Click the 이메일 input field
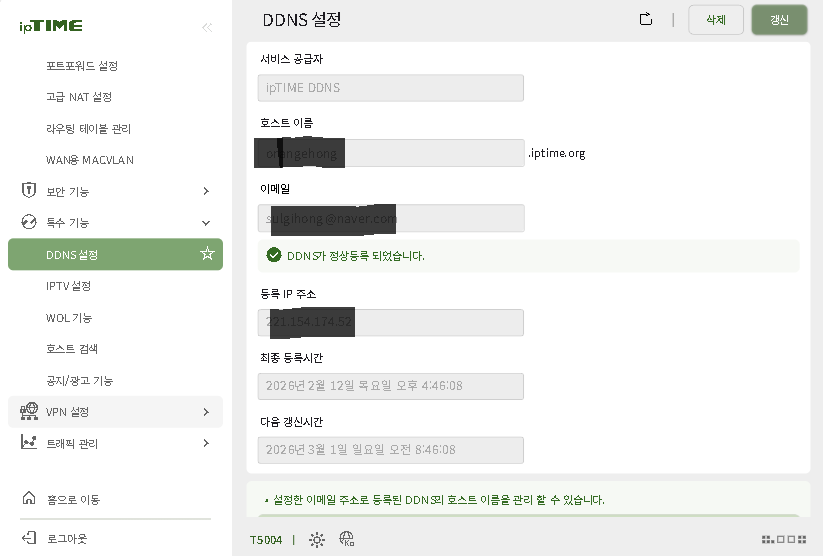Screen dimensions: 823x556 coord(390,218)
